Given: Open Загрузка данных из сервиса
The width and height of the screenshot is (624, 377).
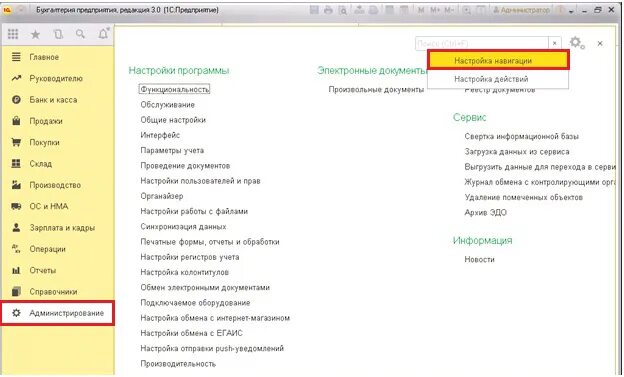Looking at the screenshot, I should 517,152.
